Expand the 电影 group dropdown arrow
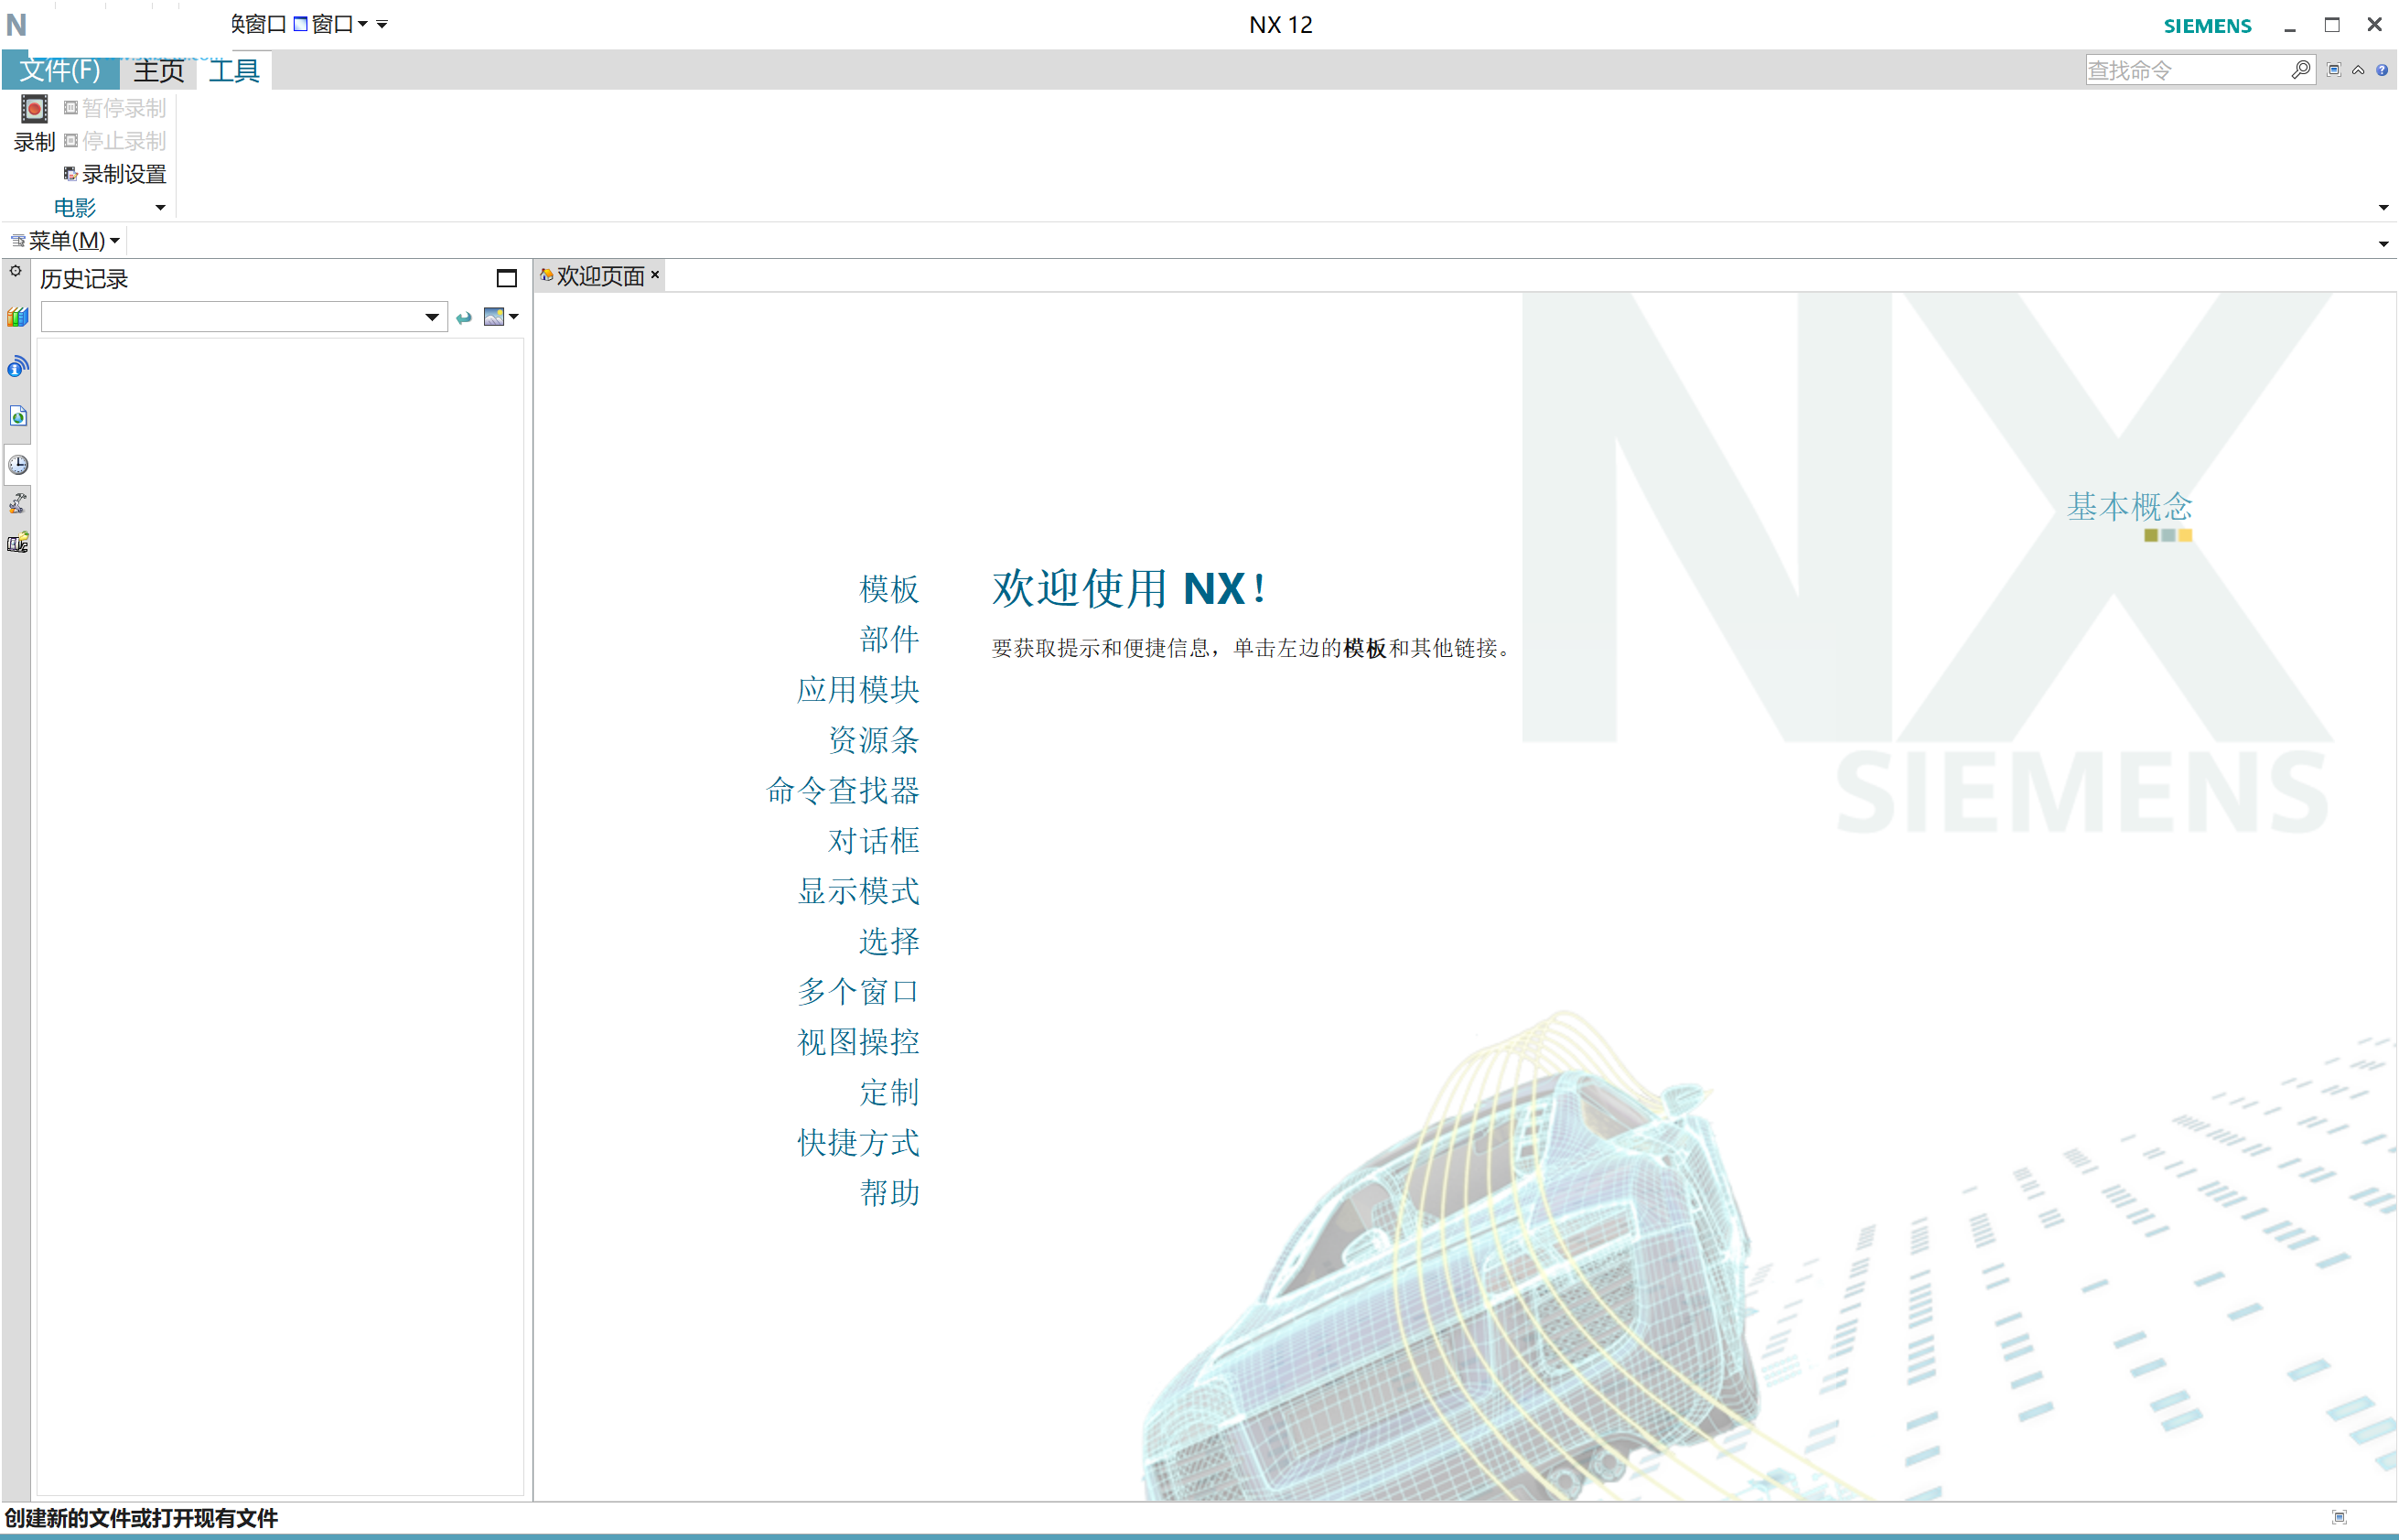Image resolution: width=2399 pixels, height=1540 pixels. click(160, 208)
